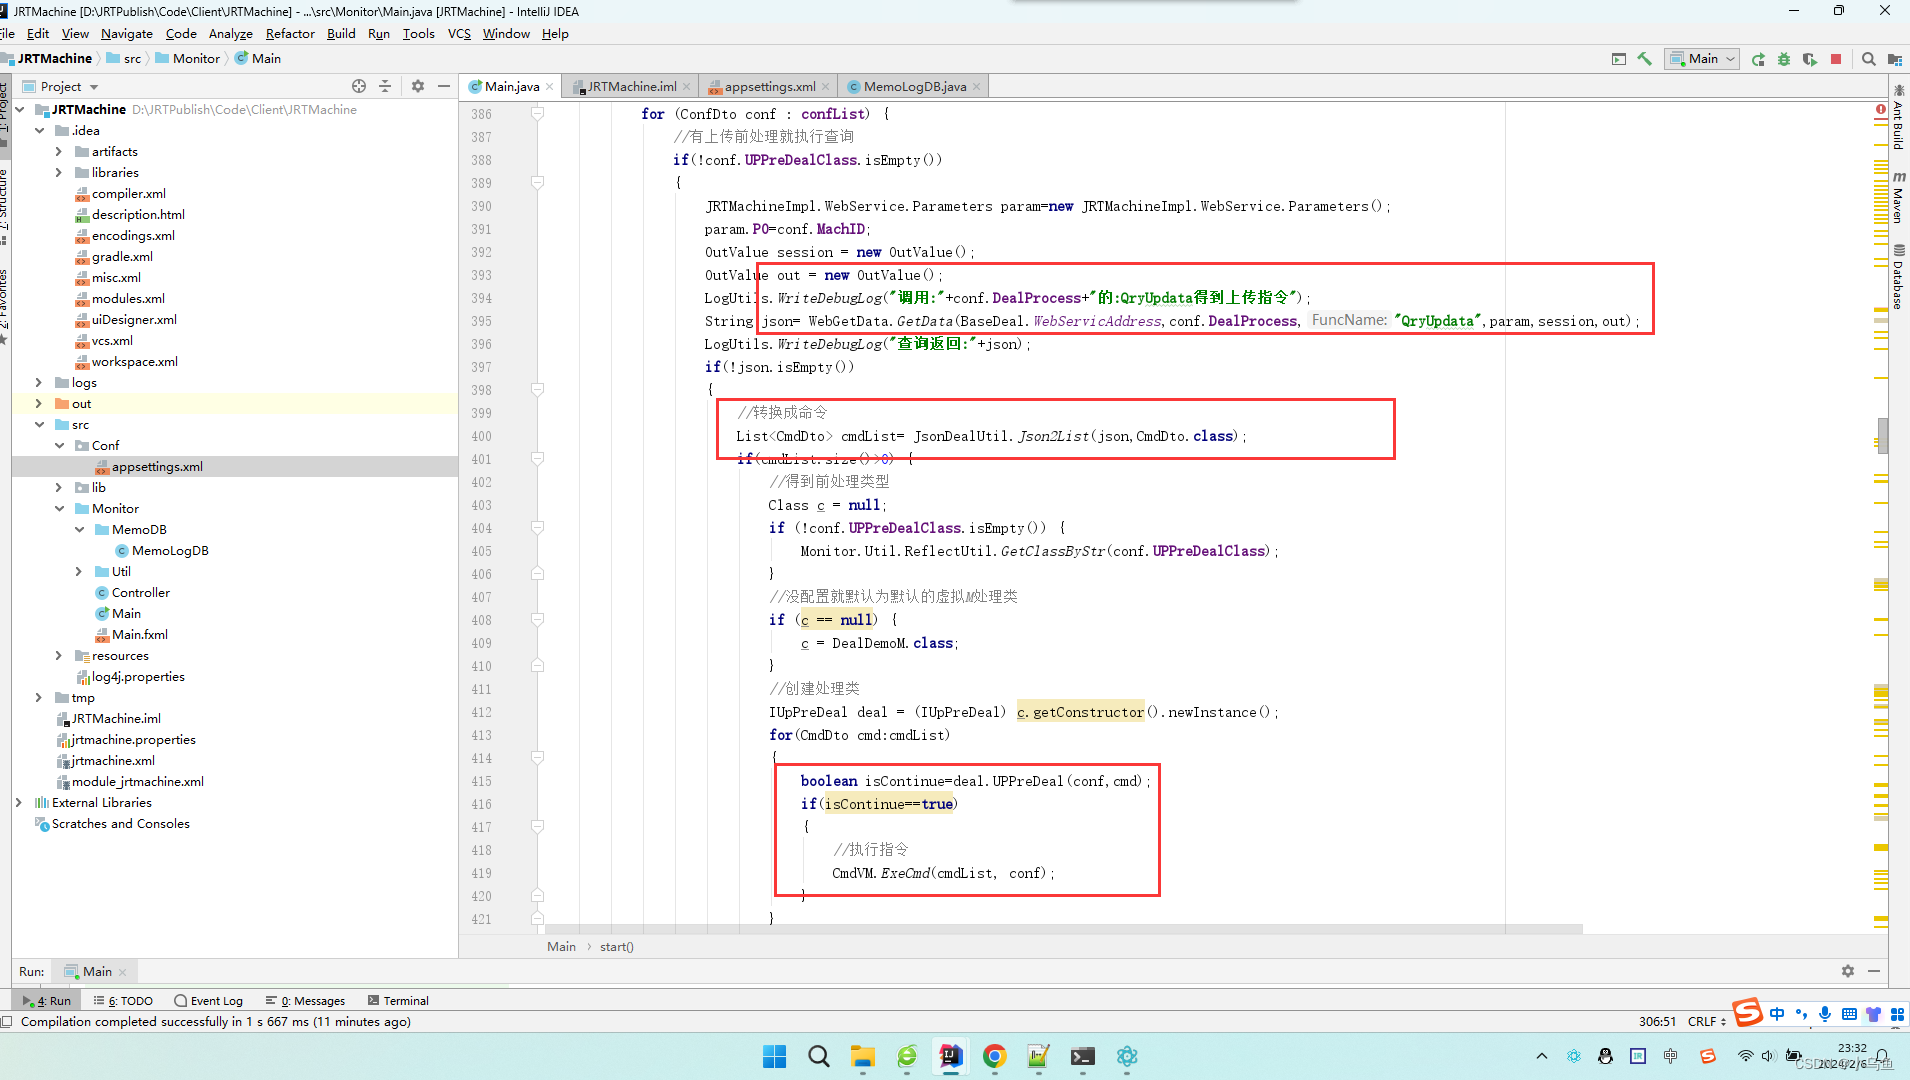The height and width of the screenshot is (1080, 1910).
Task: Click the CRLF line separator indicator
Action: [1706, 1021]
